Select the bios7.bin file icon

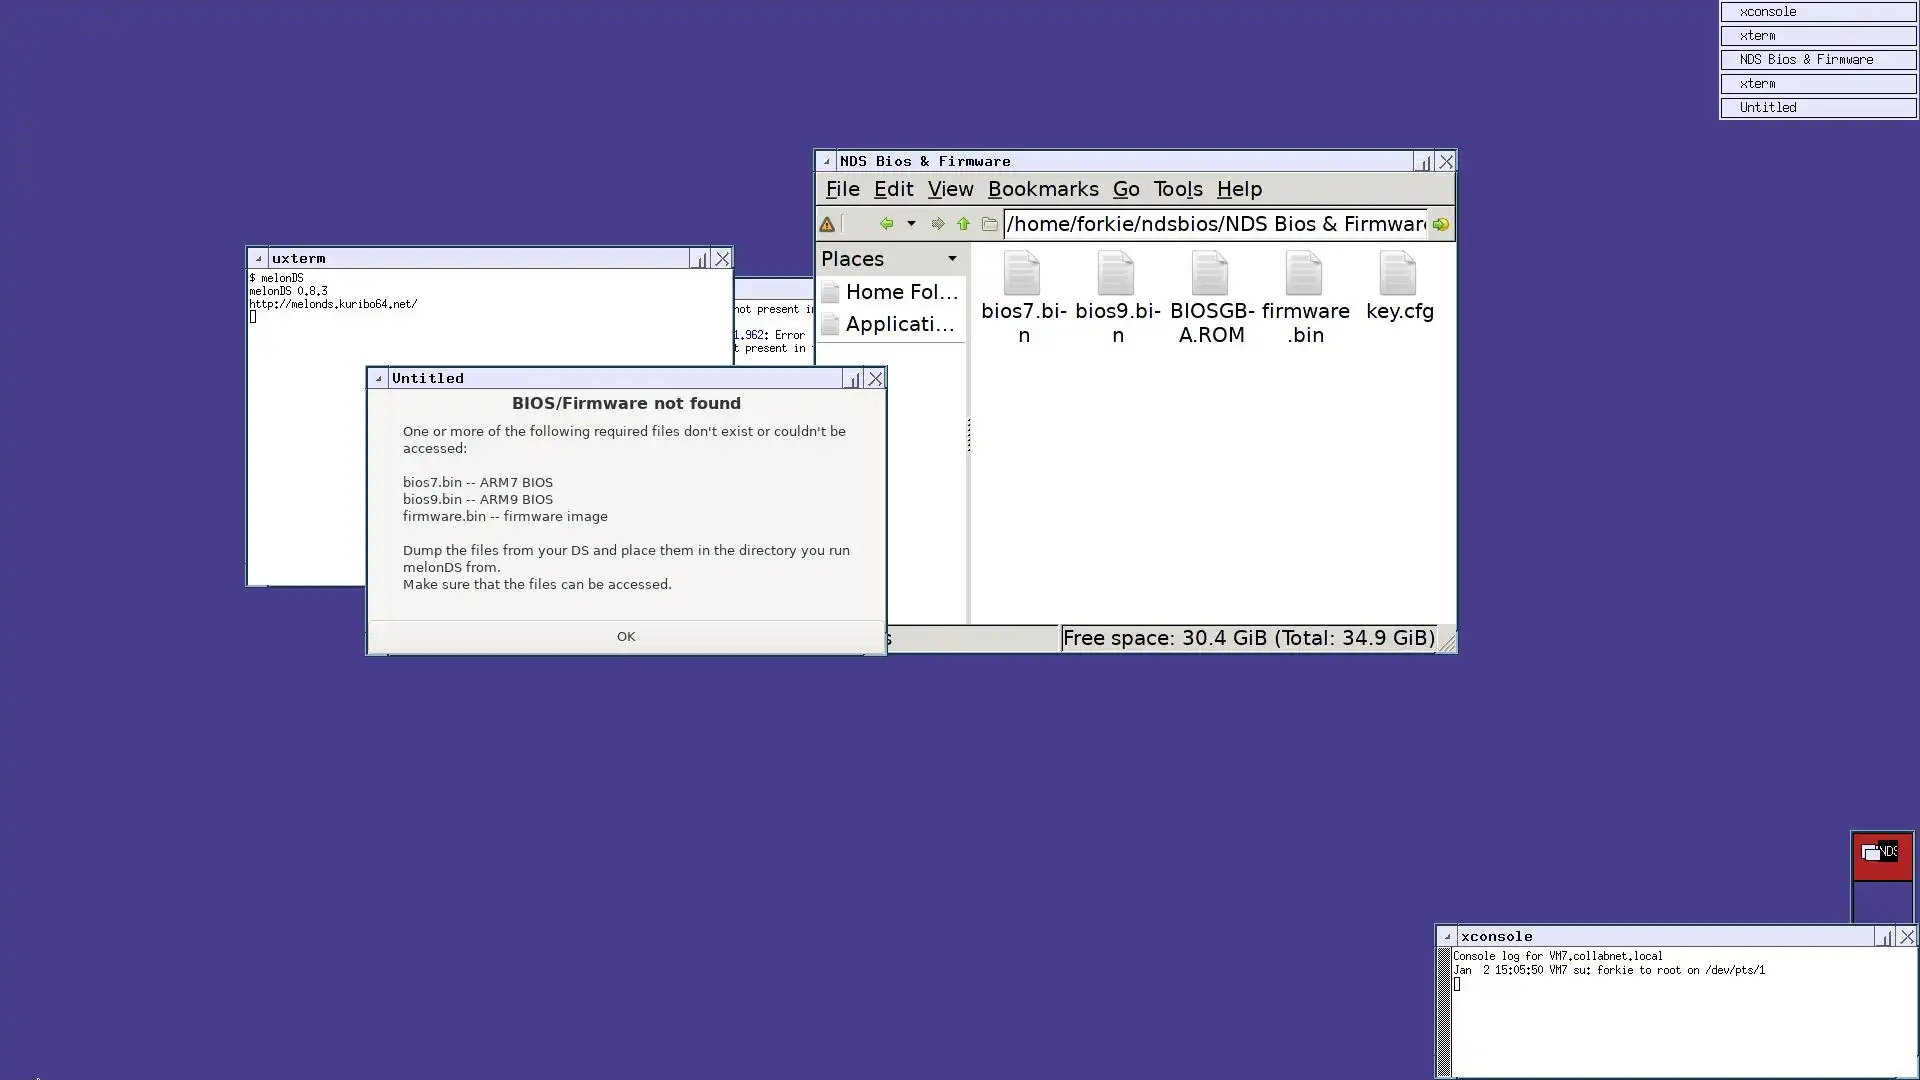[1022, 275]
